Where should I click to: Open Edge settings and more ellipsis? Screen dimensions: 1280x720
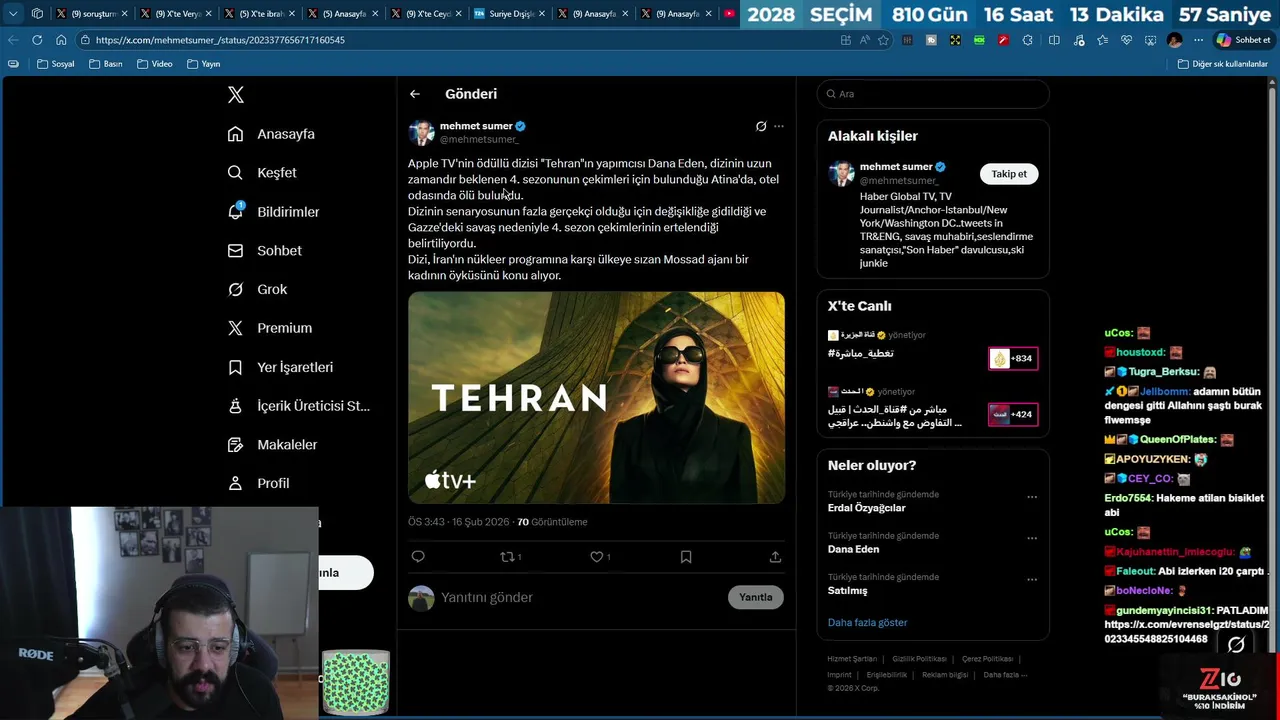click(x=1198, y=40)
